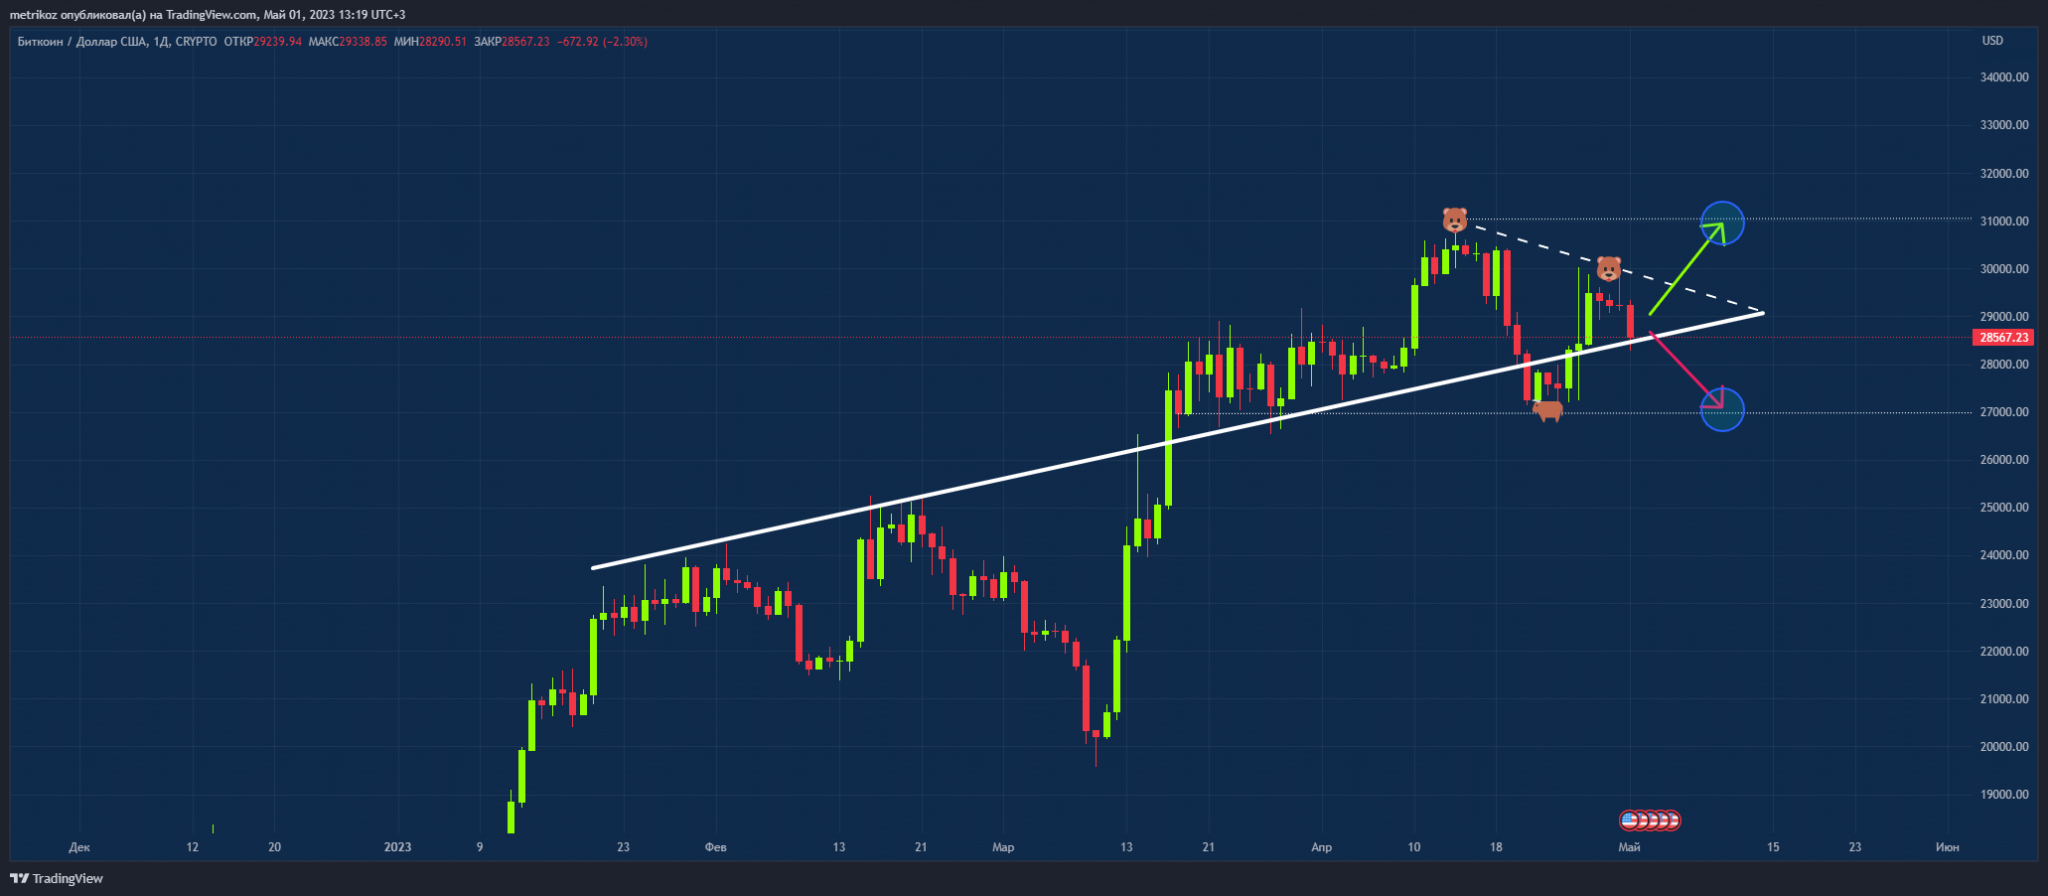This screenshot has height=896, width=2048.
Task: Click the TradingView logo at bottom
Action: (x=57, y=878)
